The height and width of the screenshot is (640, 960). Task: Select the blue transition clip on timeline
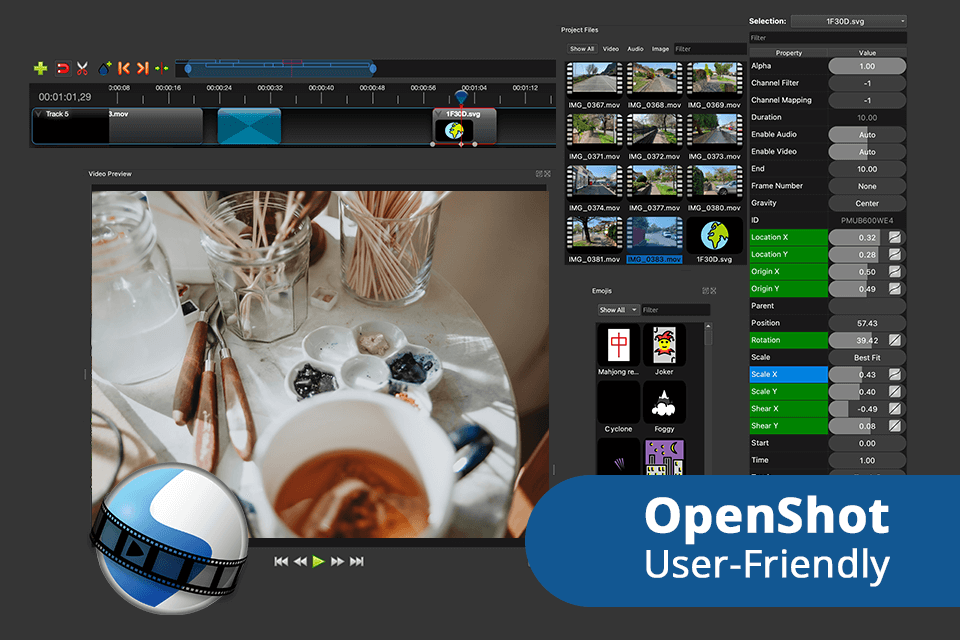pyautogui.click(x=249, y=126)
